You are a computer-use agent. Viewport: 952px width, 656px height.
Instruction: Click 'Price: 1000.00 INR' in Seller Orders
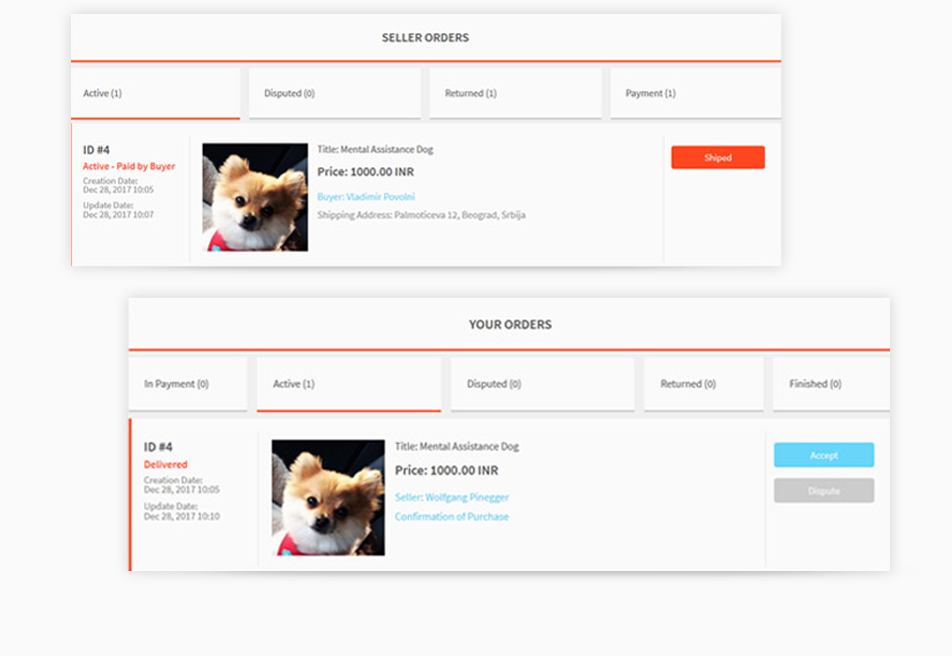(x=366, y=172)
